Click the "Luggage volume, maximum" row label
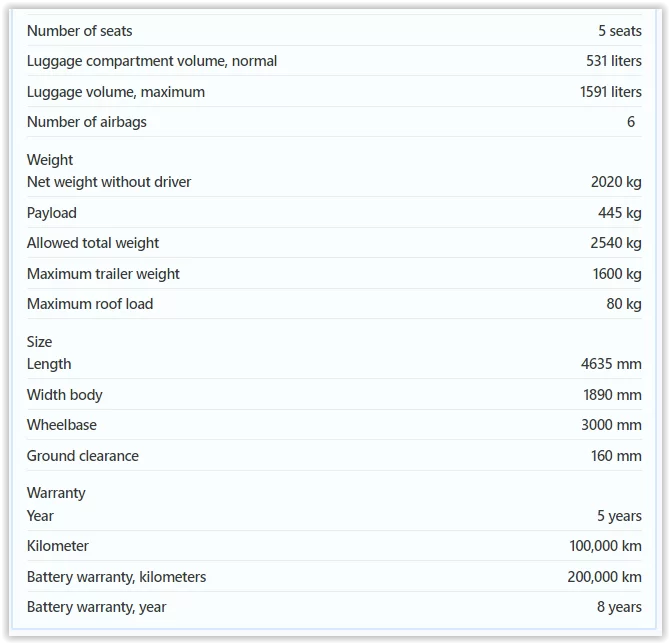 (x=115, y=92)
